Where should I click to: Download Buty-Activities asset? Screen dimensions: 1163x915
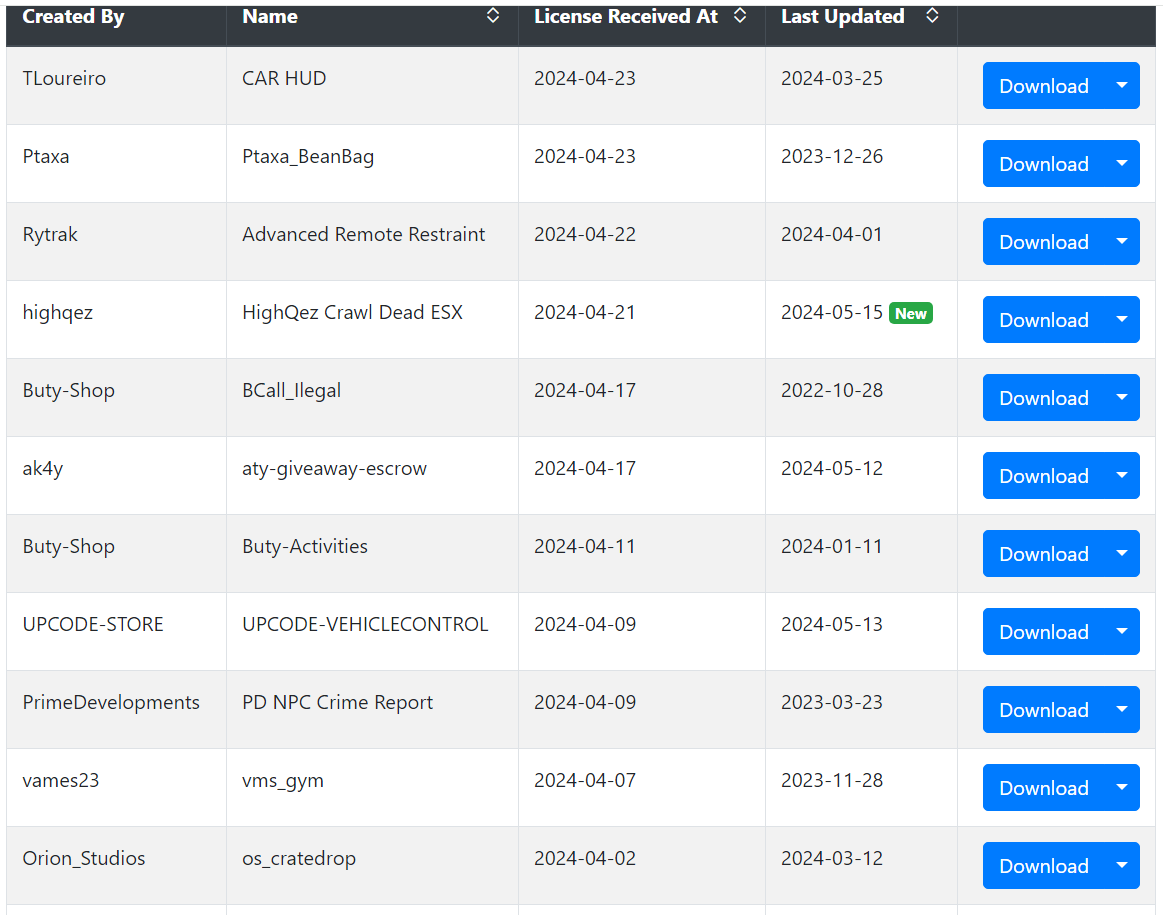(x=1044, y=554)
